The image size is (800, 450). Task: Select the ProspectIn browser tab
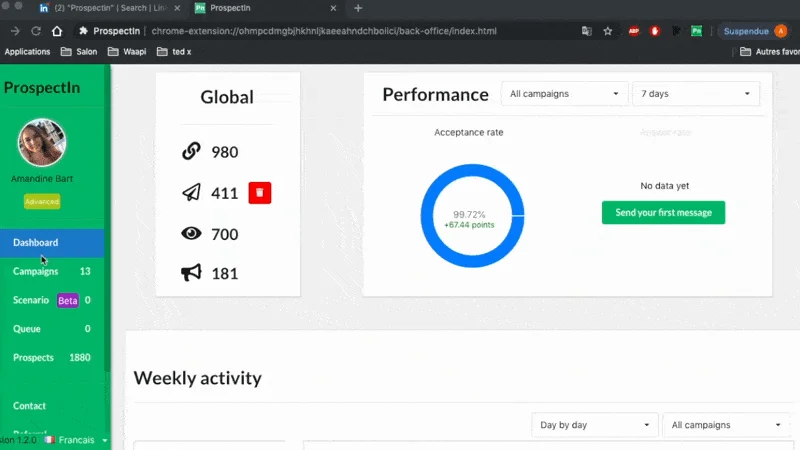click(x=265, y=8)
